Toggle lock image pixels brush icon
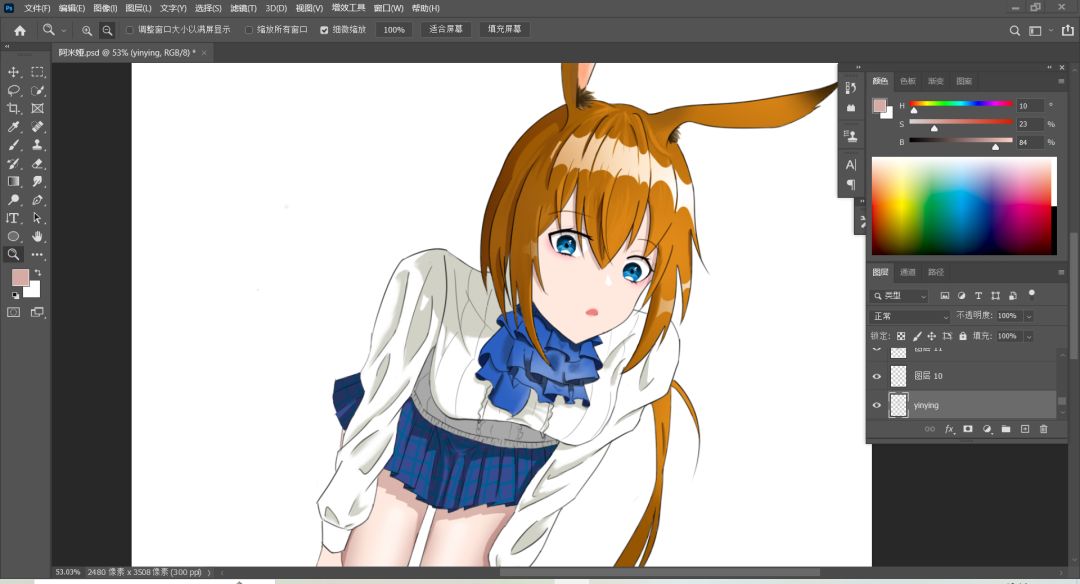Image resolution: width=1080 pixels, height=584 pixels. click(917, 336)
